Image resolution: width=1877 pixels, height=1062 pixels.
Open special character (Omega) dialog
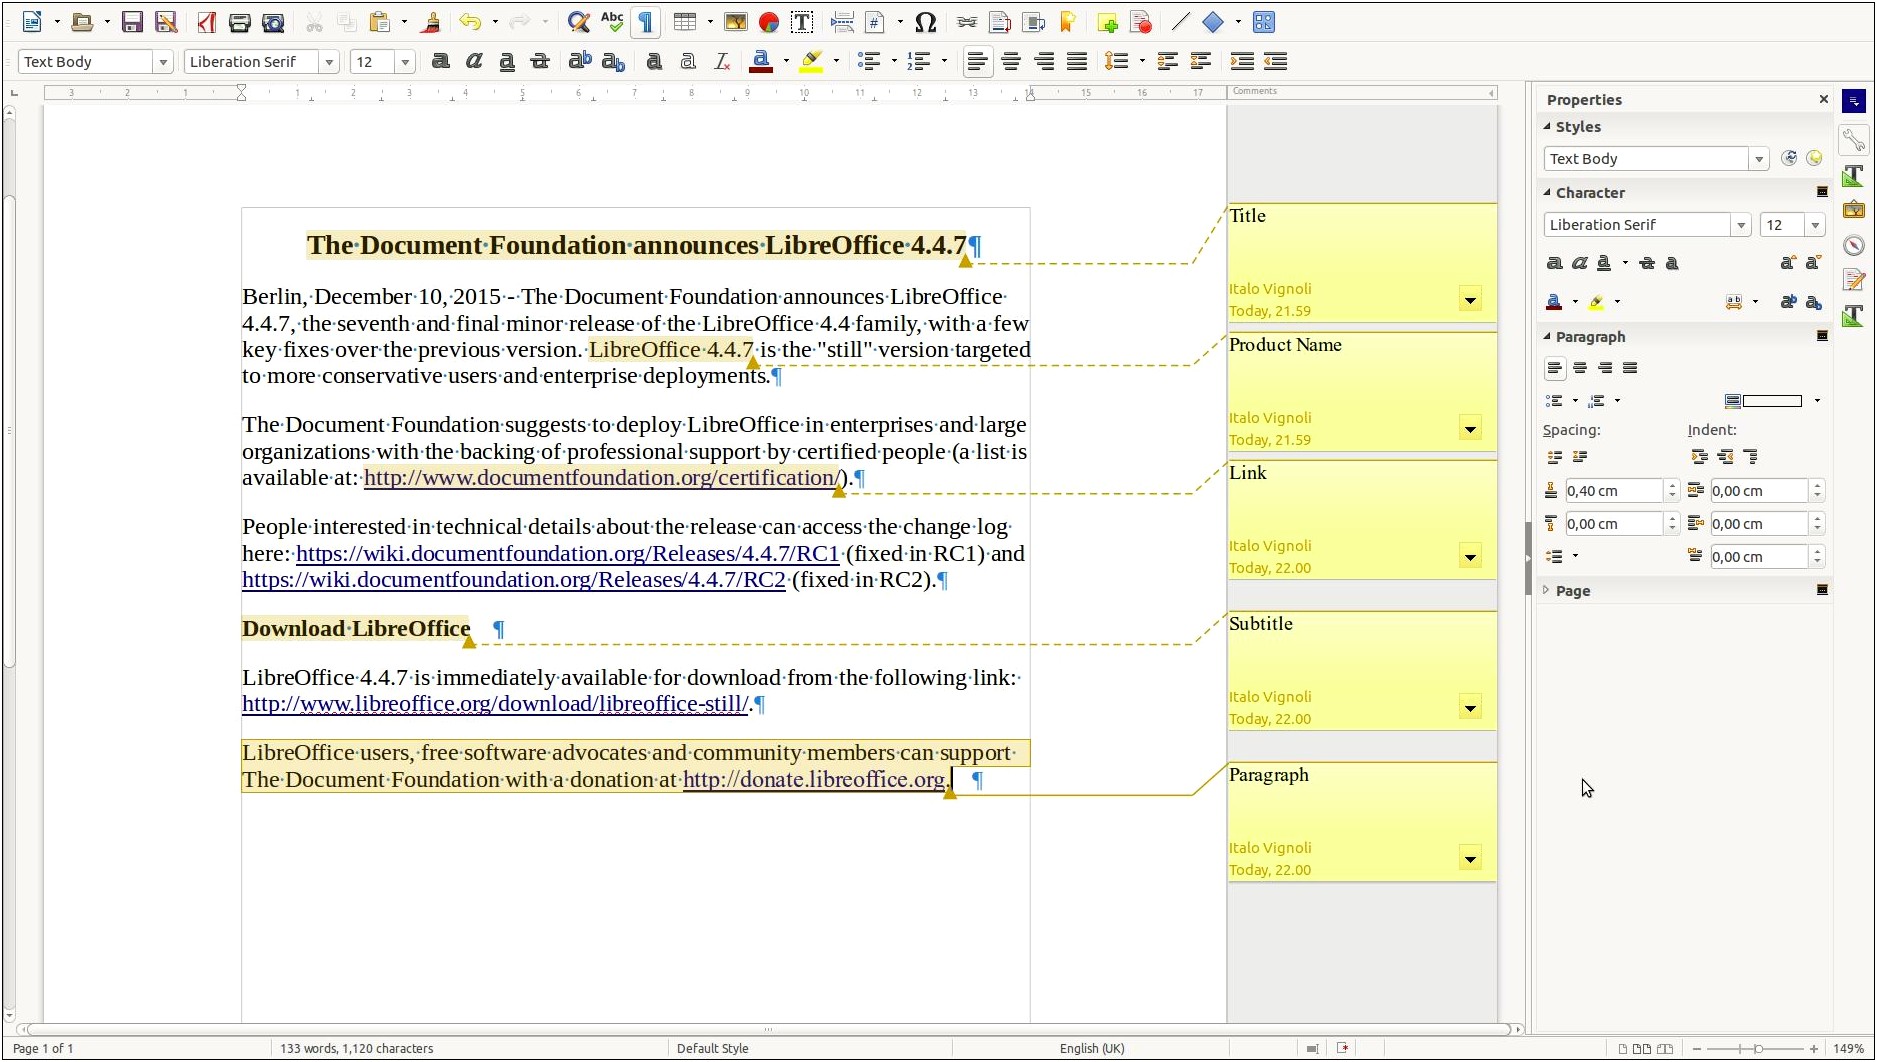[x=926, y=22]
